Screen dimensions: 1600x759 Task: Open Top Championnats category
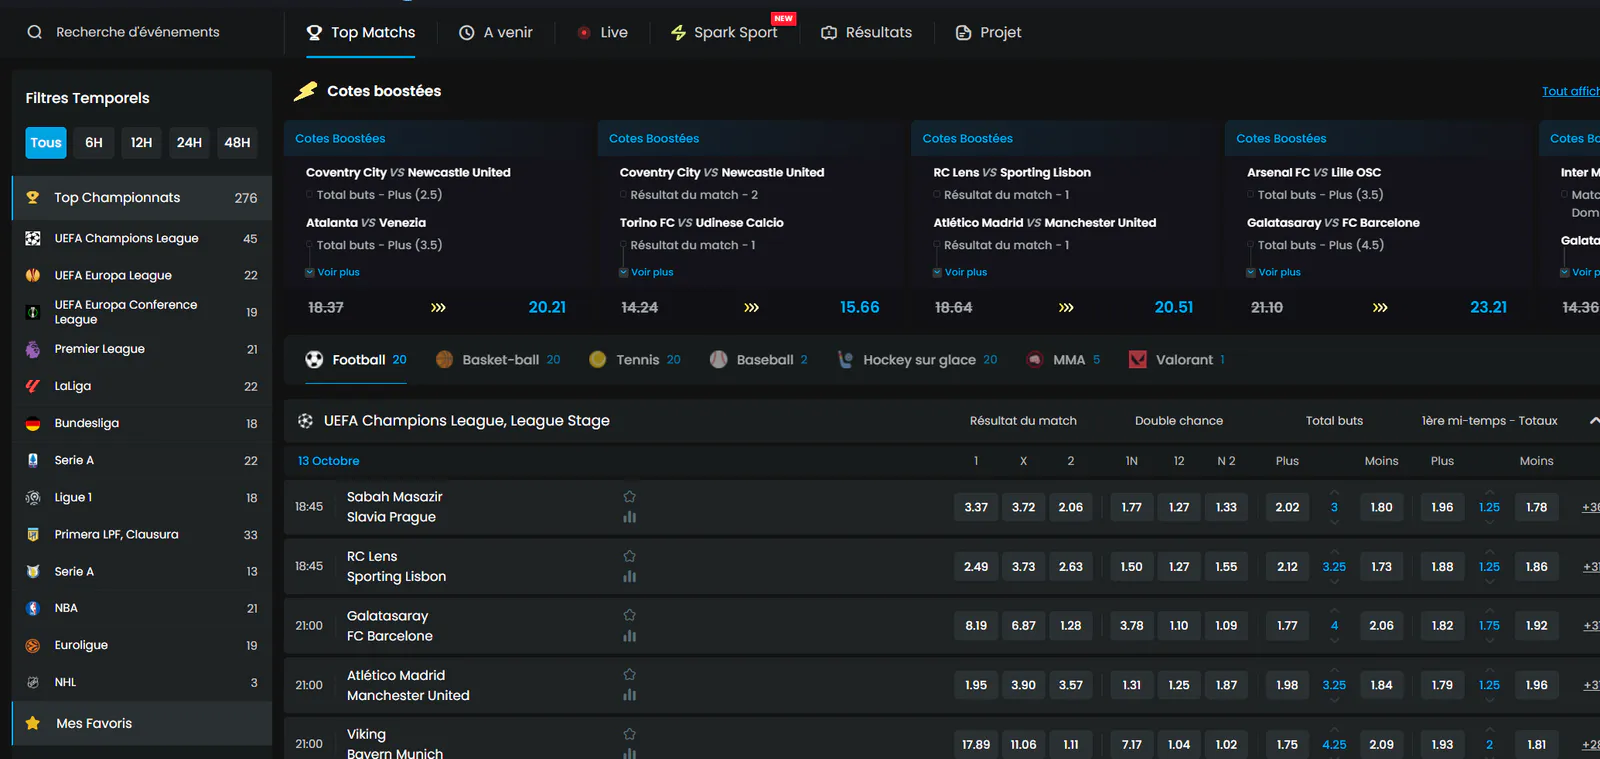coord(142,198)
